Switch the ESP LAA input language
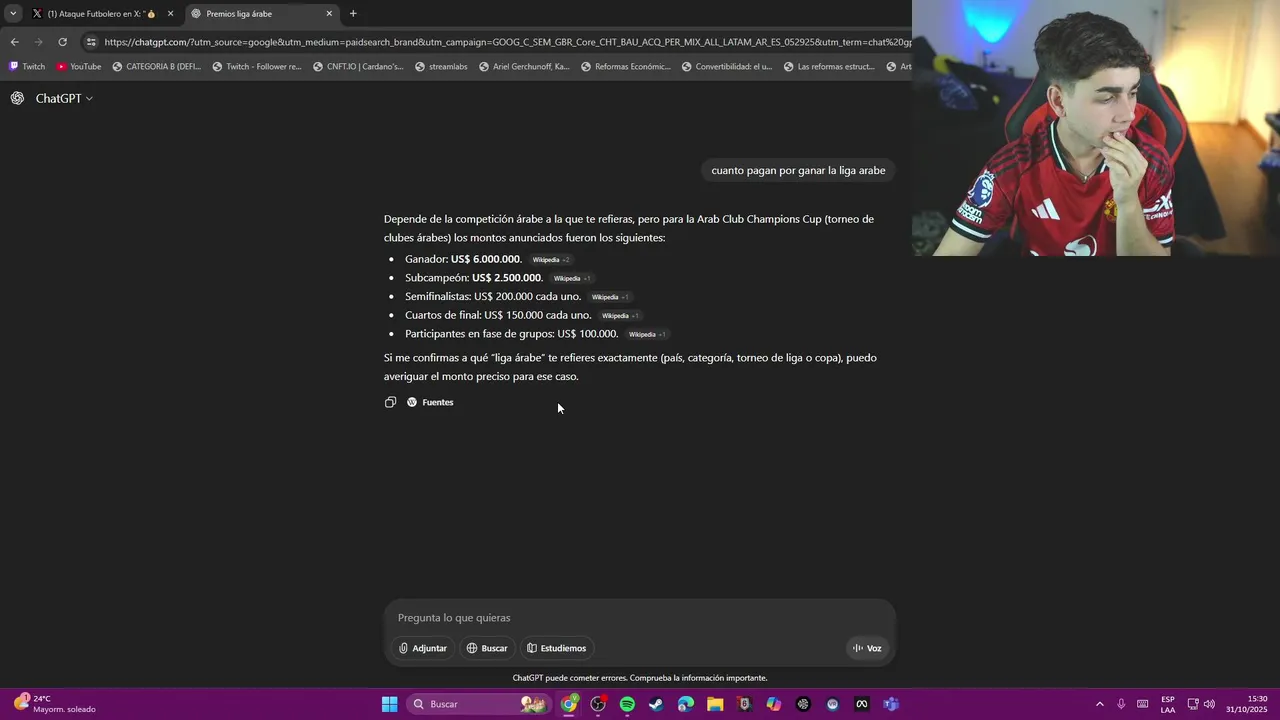The image size is (1280, 720). pos(1168,704)
